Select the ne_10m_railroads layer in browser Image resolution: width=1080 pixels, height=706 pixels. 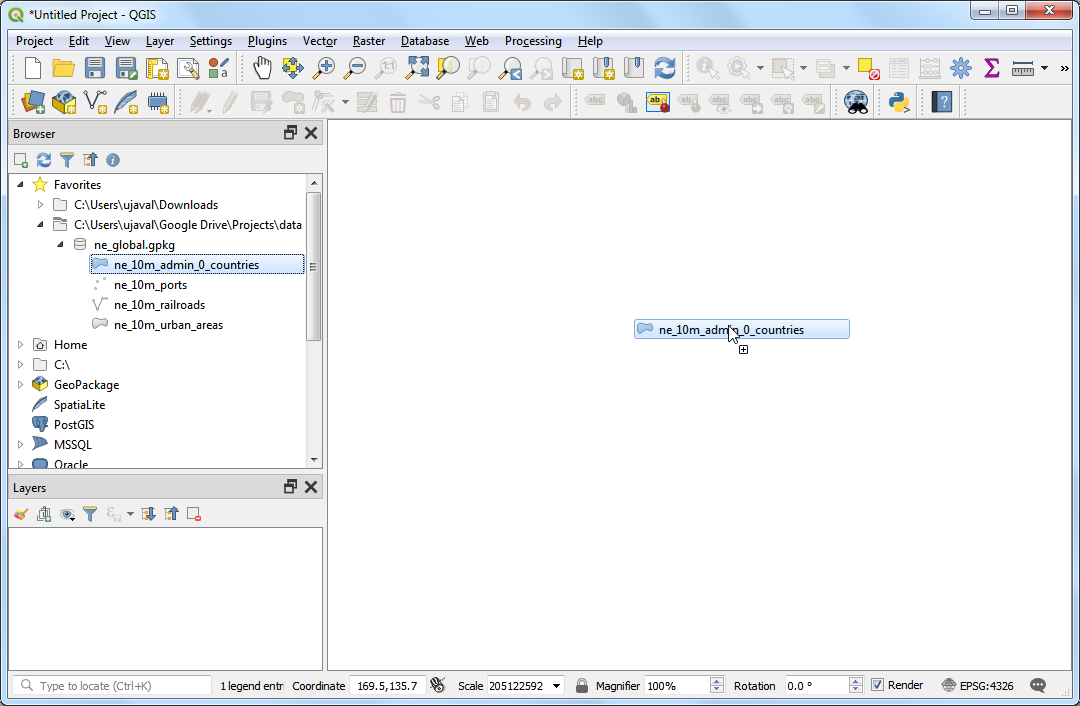click(159, 305)
